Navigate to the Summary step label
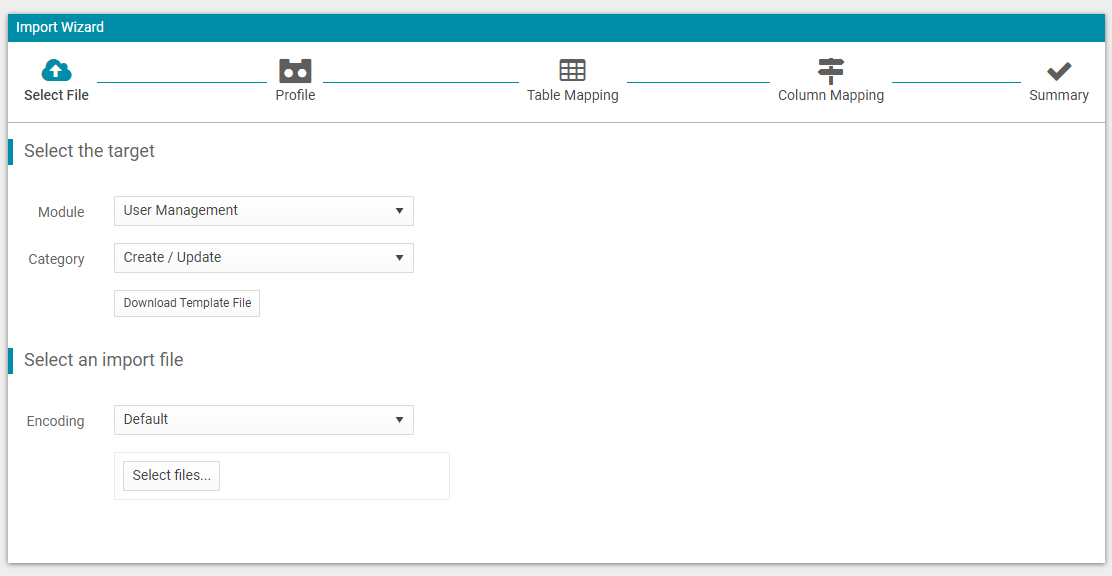This screenshot has height=576, width=1112. coord(1059,95)
